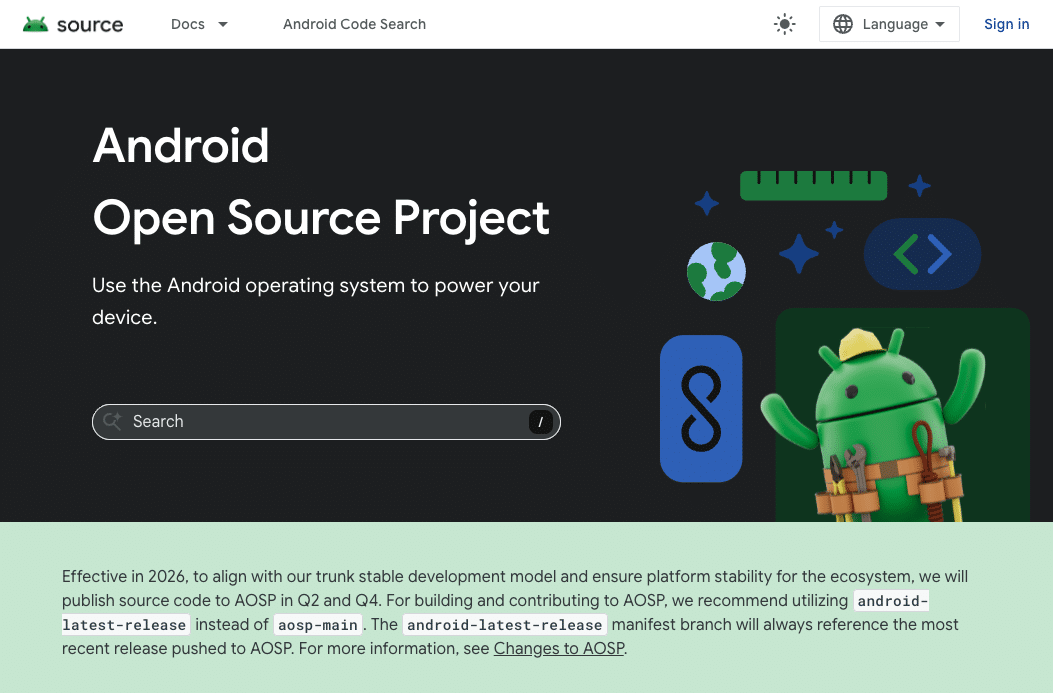The height and width of the screenshot is (693, 1053).
Task: Open the Docs dropdown menu
Action: click(198, 24)
